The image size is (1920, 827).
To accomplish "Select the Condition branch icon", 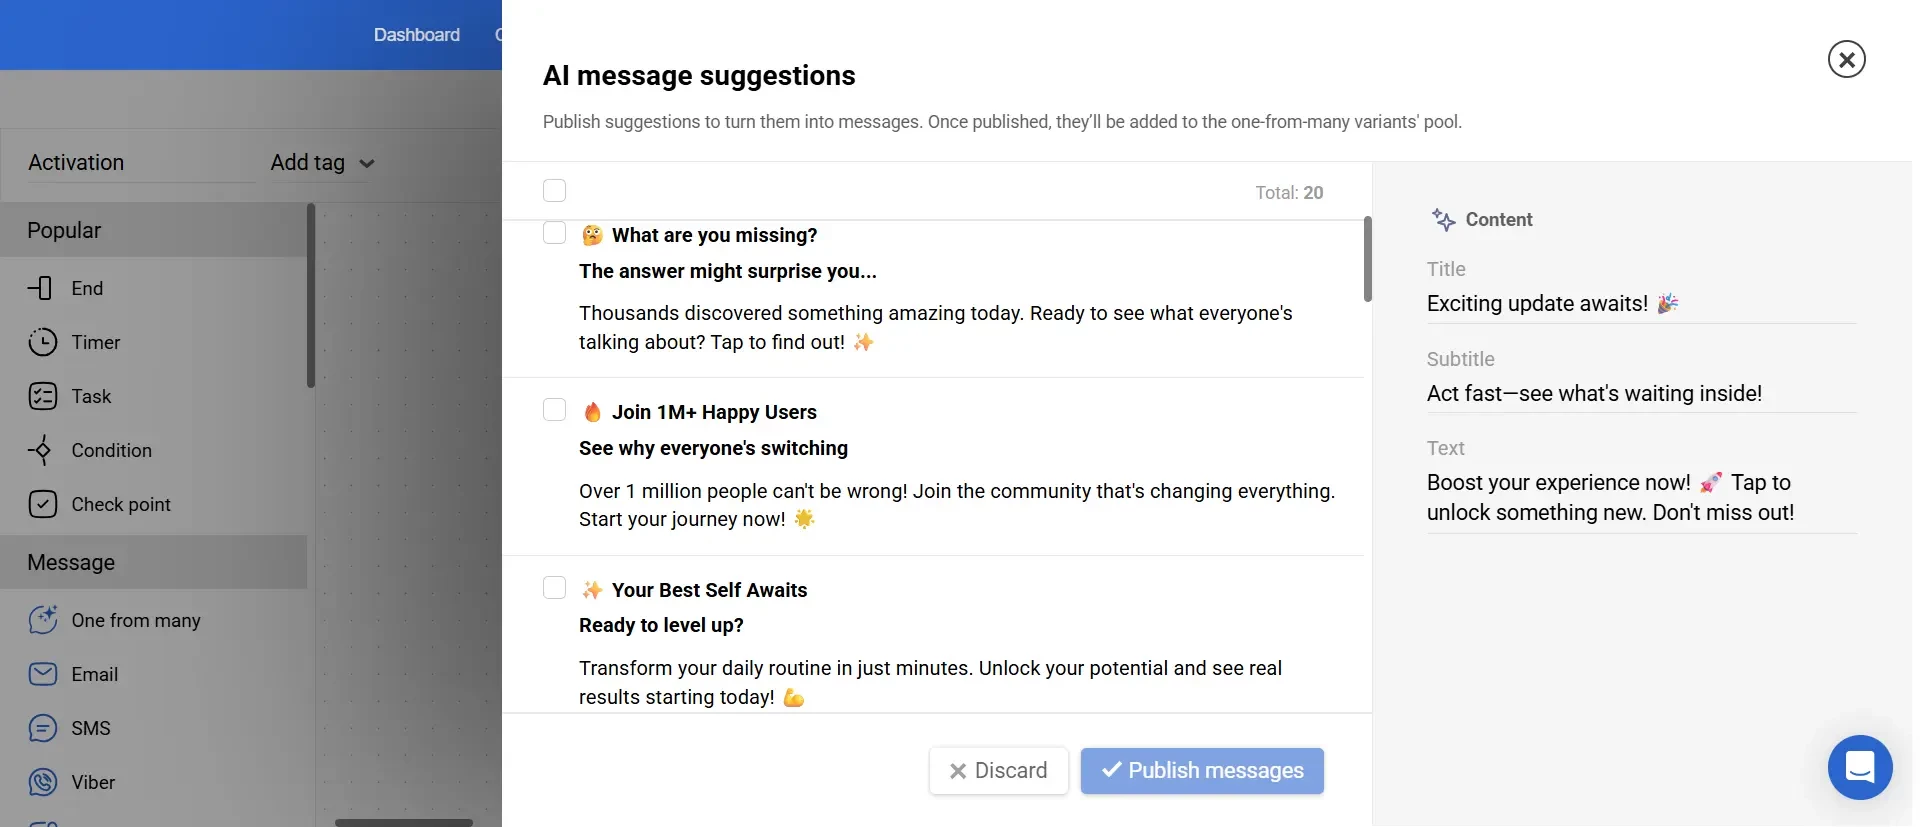I will (x=41, y=450).
